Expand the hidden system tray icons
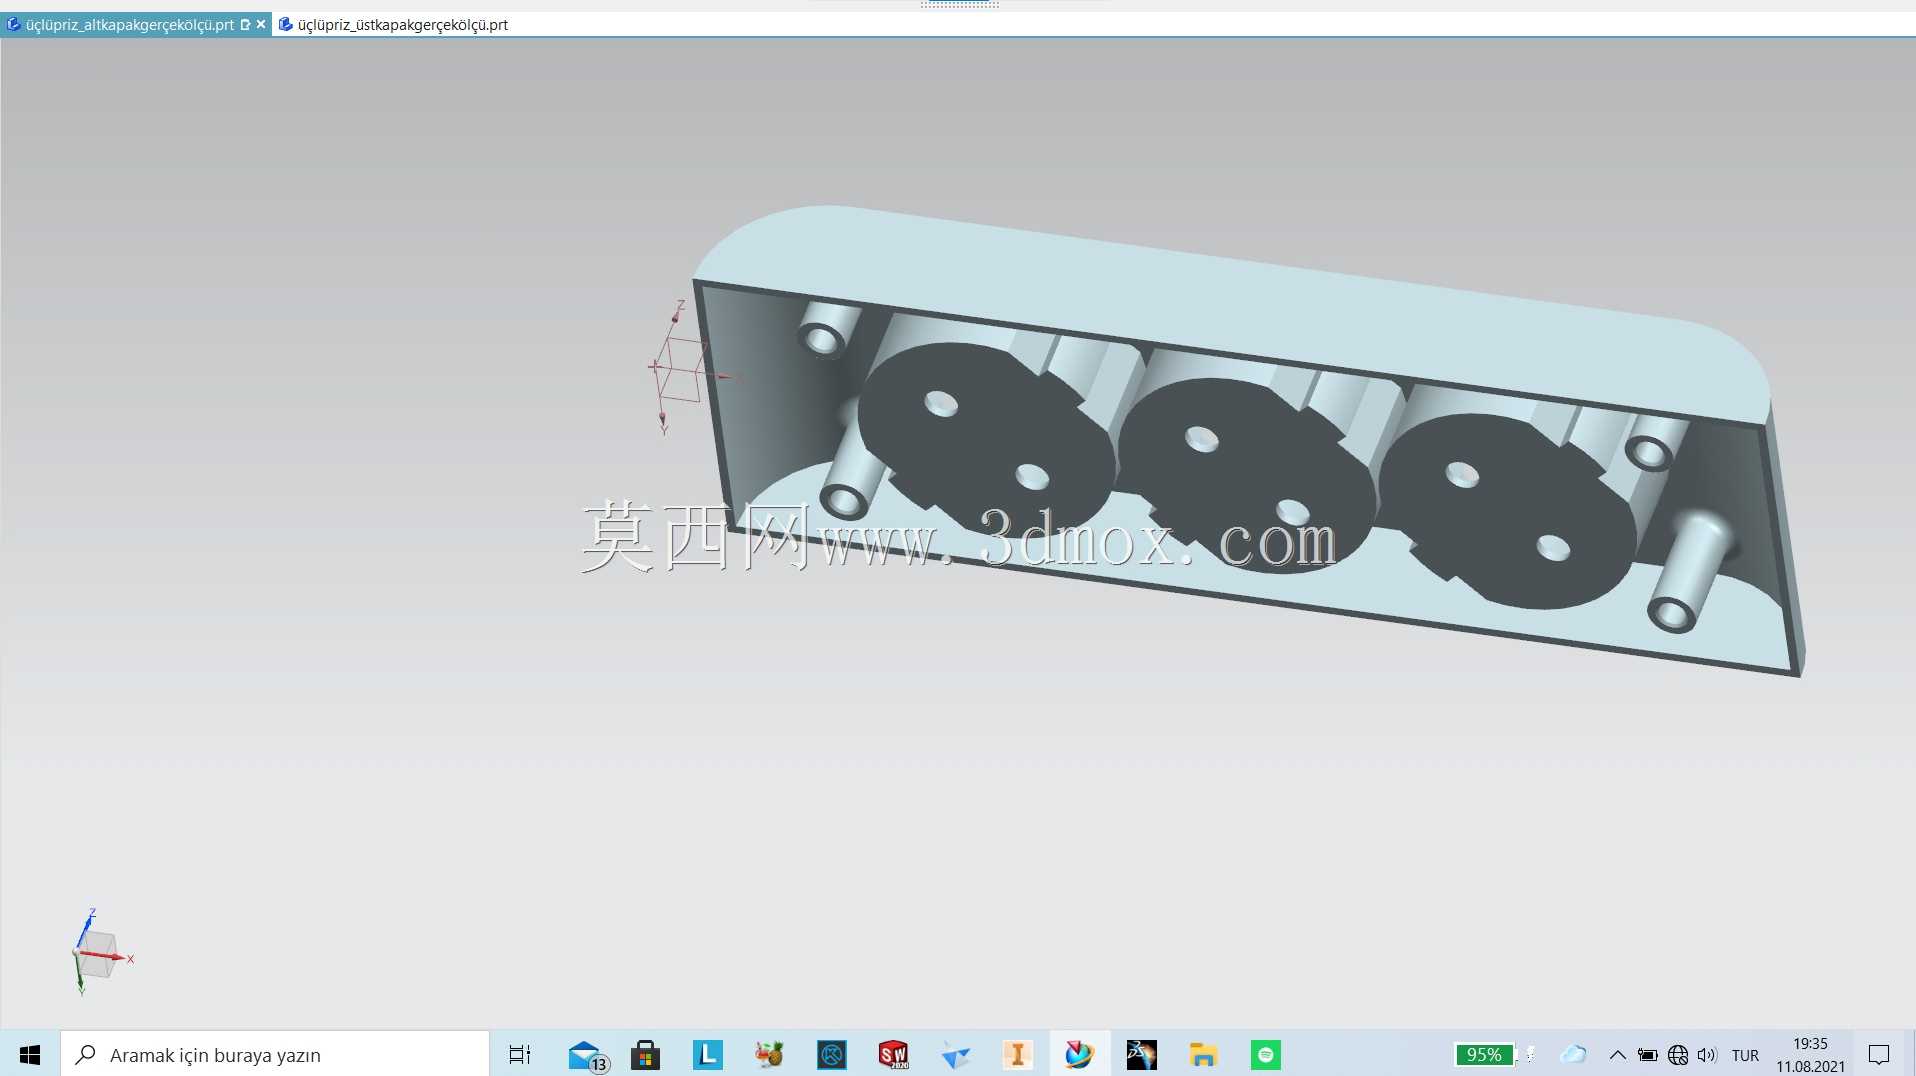Screen dimensions: 1916x1076 click(1617, 1054)
